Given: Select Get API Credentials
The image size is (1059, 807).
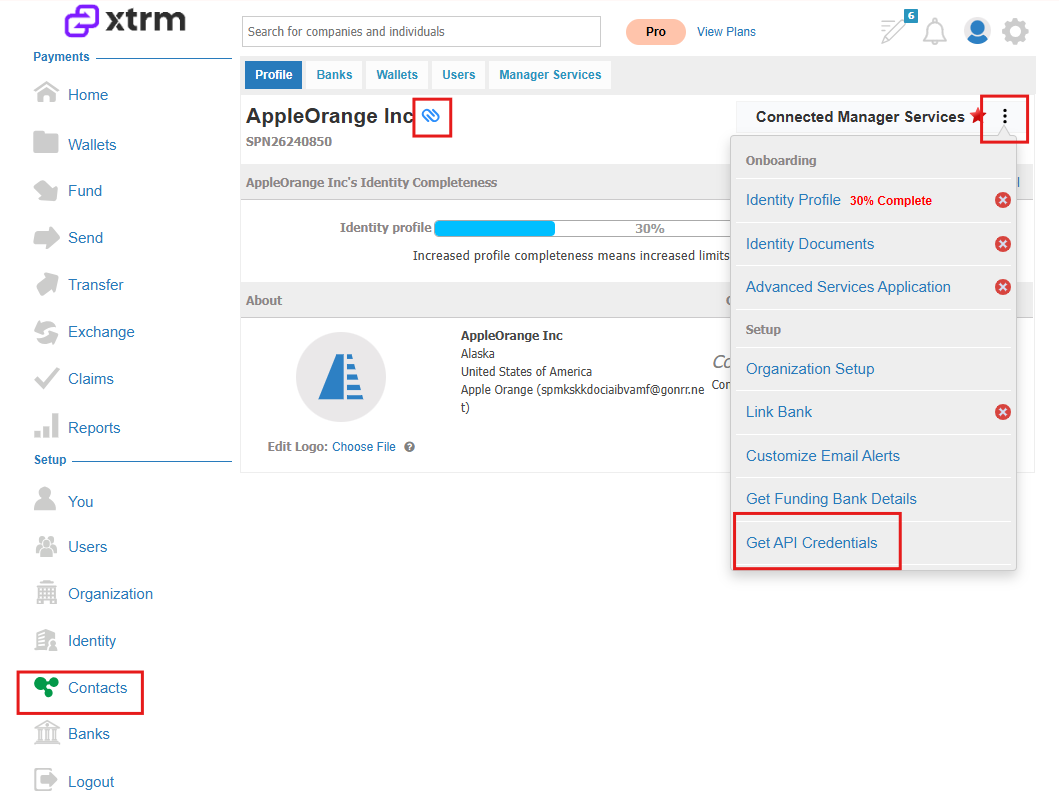Looking at the screenshot, I should pos(811,543).
